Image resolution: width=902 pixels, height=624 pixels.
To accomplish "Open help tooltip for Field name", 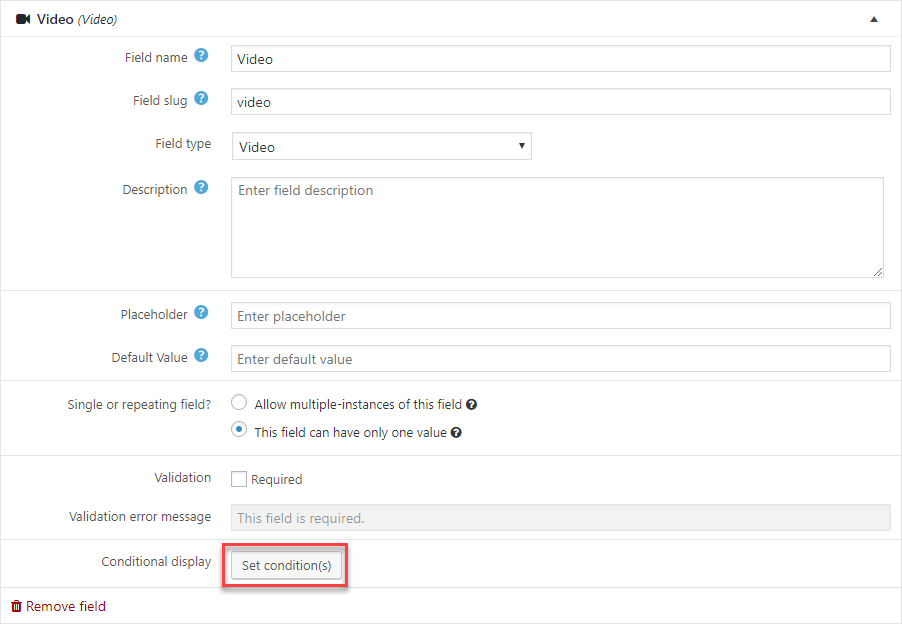I will pyautogui.click(x=201, y=56).
